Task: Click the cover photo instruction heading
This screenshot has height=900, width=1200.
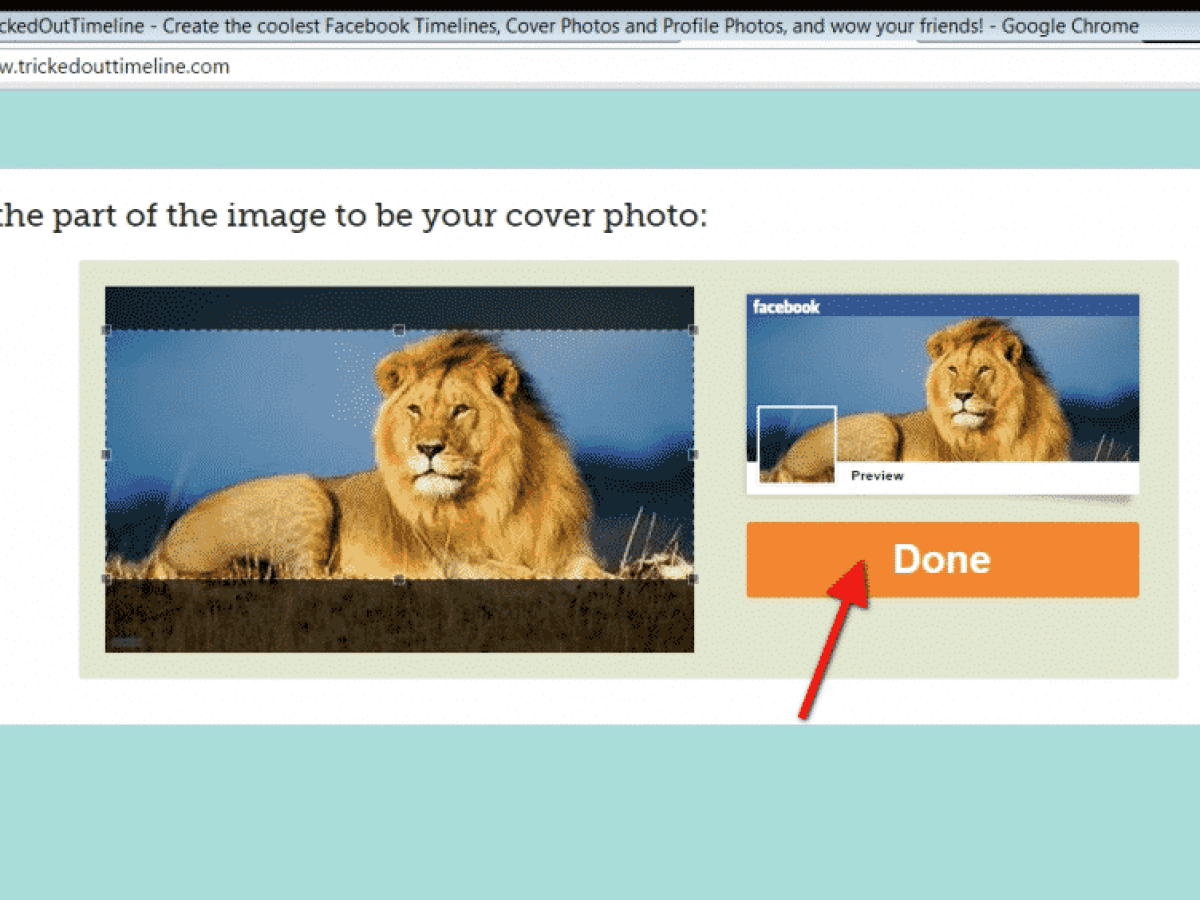Action: [x=353, y=216]
